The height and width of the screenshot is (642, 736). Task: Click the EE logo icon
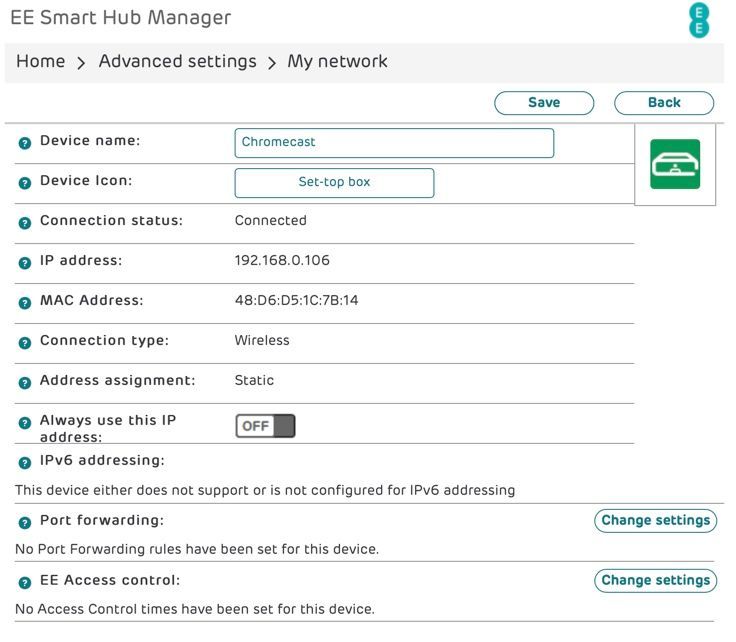coord(699,20)
